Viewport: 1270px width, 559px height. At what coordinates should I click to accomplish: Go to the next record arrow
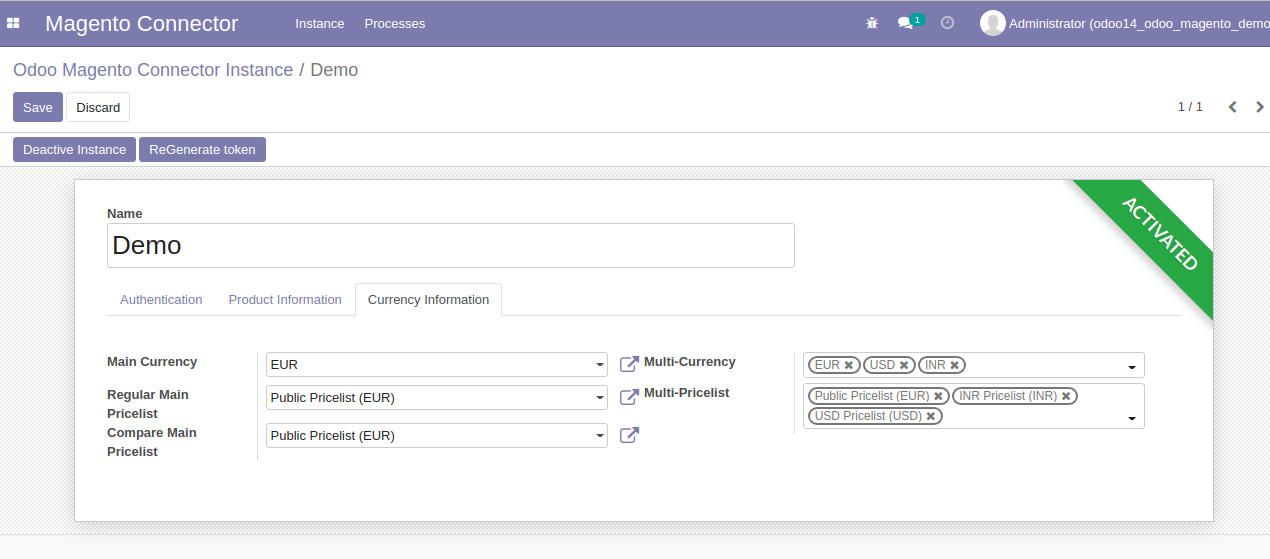(1259, 107)
